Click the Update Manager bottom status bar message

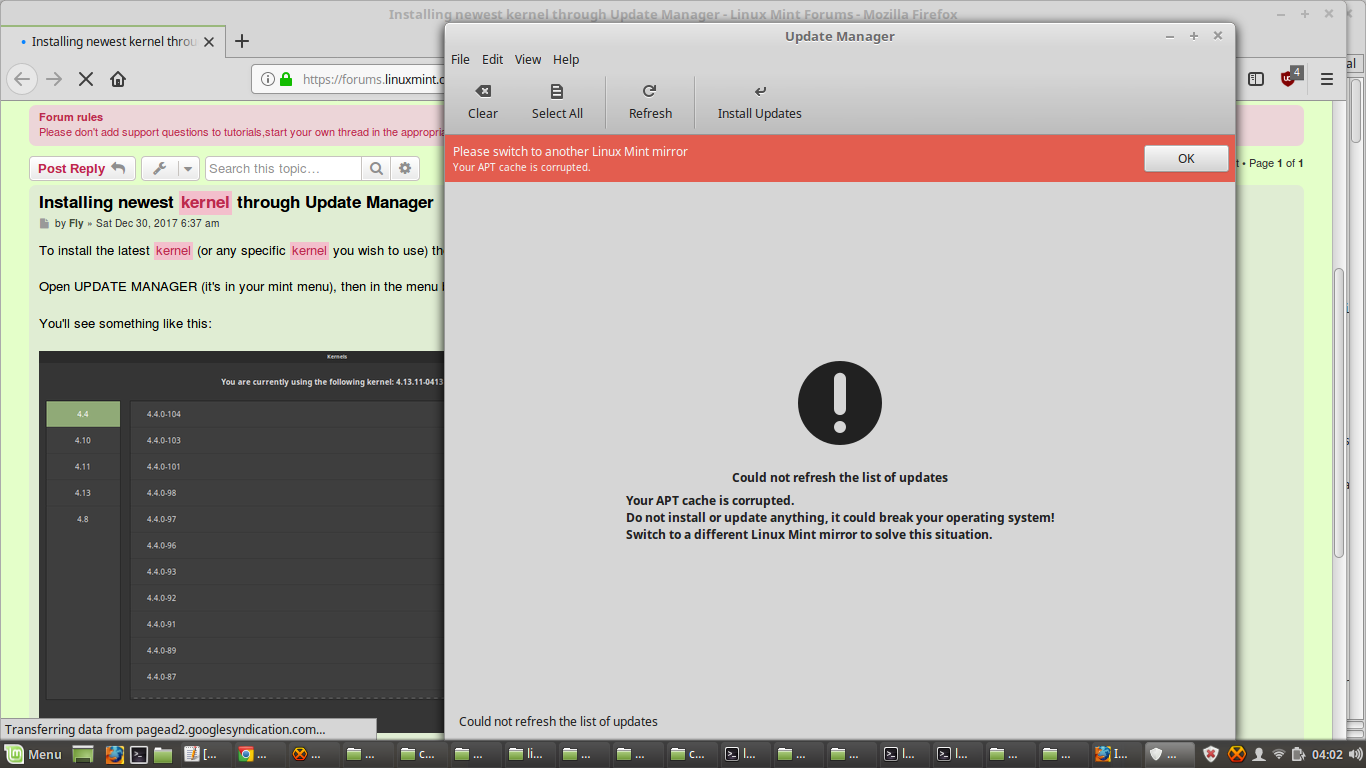pyautogui.click(x=558, y=721)
